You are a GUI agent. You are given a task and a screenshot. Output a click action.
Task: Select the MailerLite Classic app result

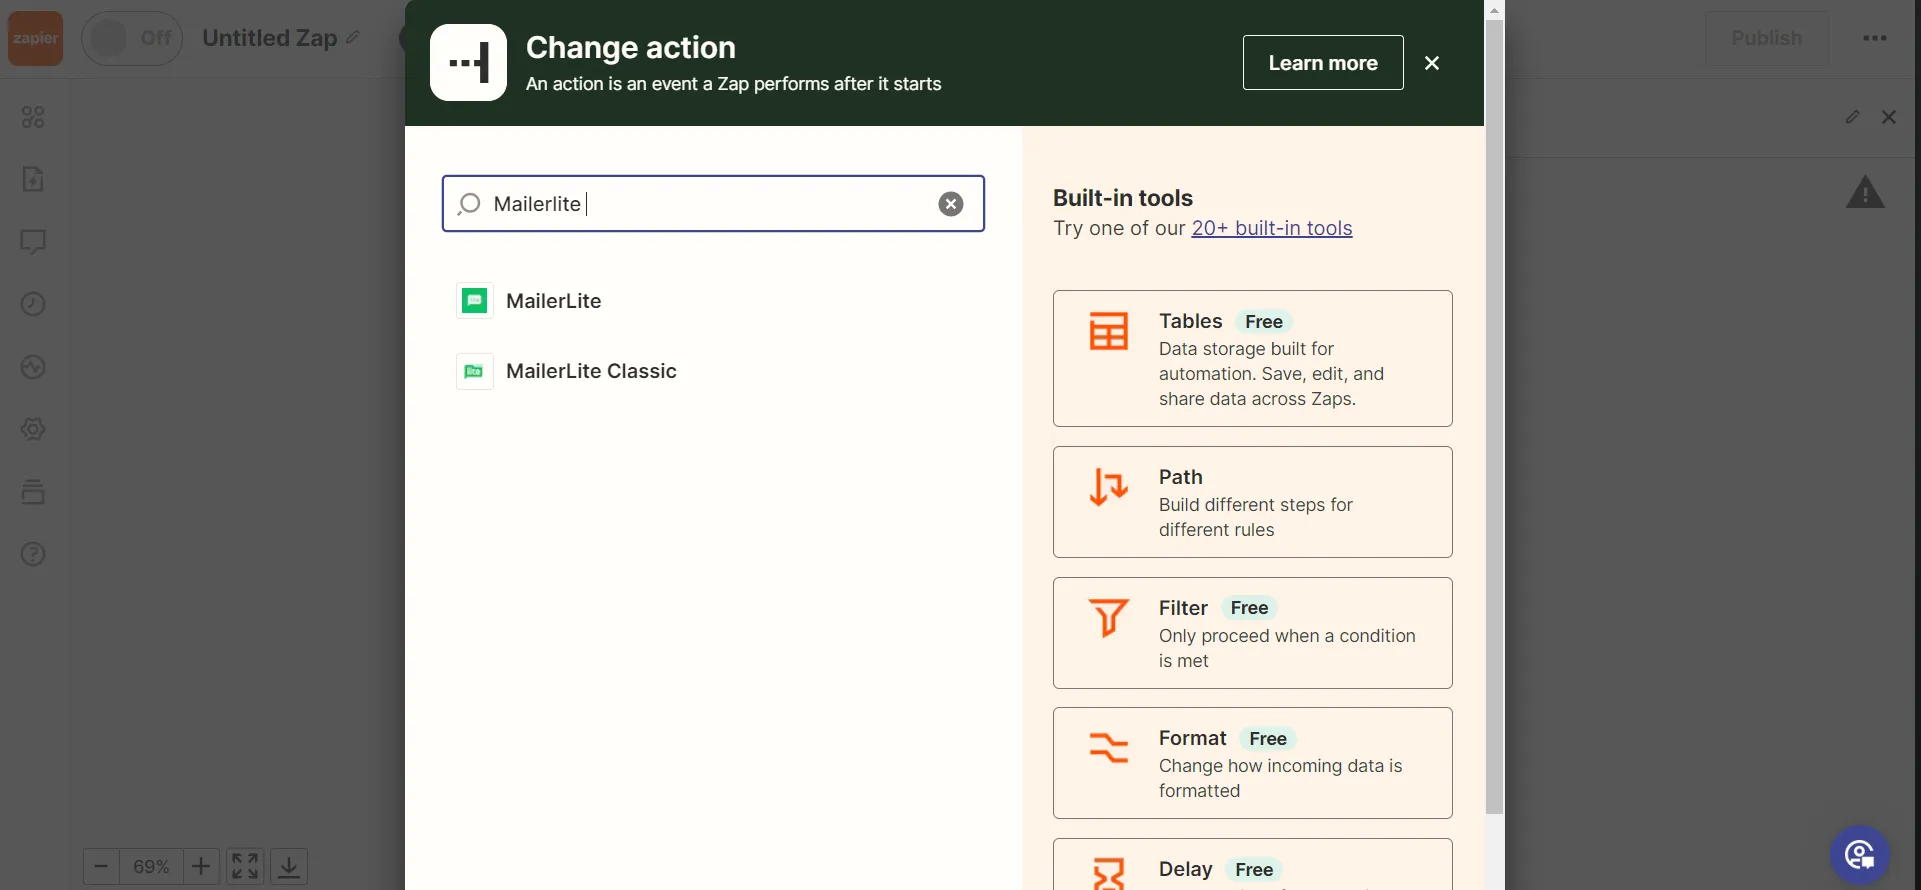click(x=713, y=371)
